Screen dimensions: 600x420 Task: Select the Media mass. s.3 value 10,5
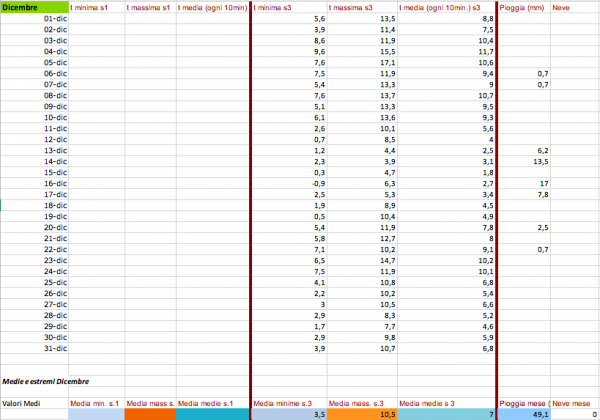click(x=362, y=414)
